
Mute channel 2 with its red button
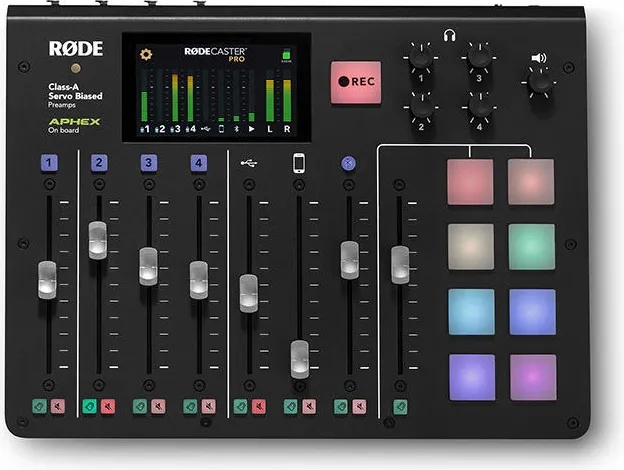pos(108,406)
